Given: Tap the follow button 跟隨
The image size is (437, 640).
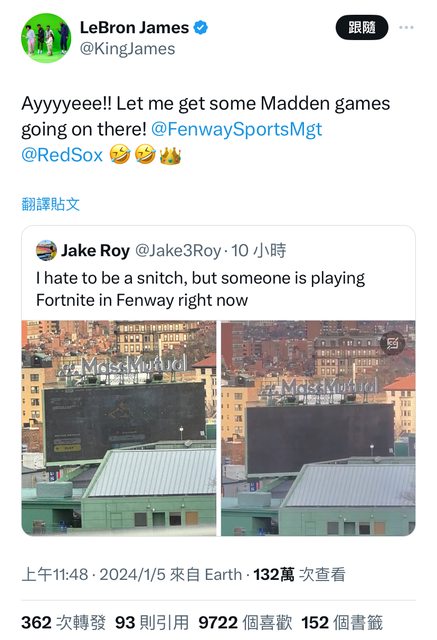Looking at the screenshot, I should tap(362, 27).
